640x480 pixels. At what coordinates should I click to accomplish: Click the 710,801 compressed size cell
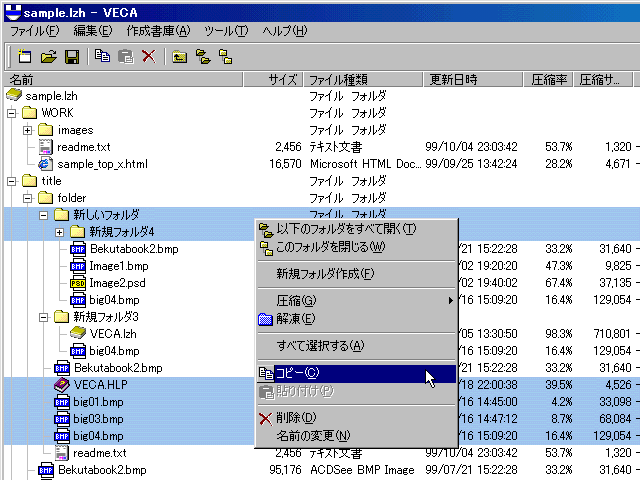click(612, 334)
